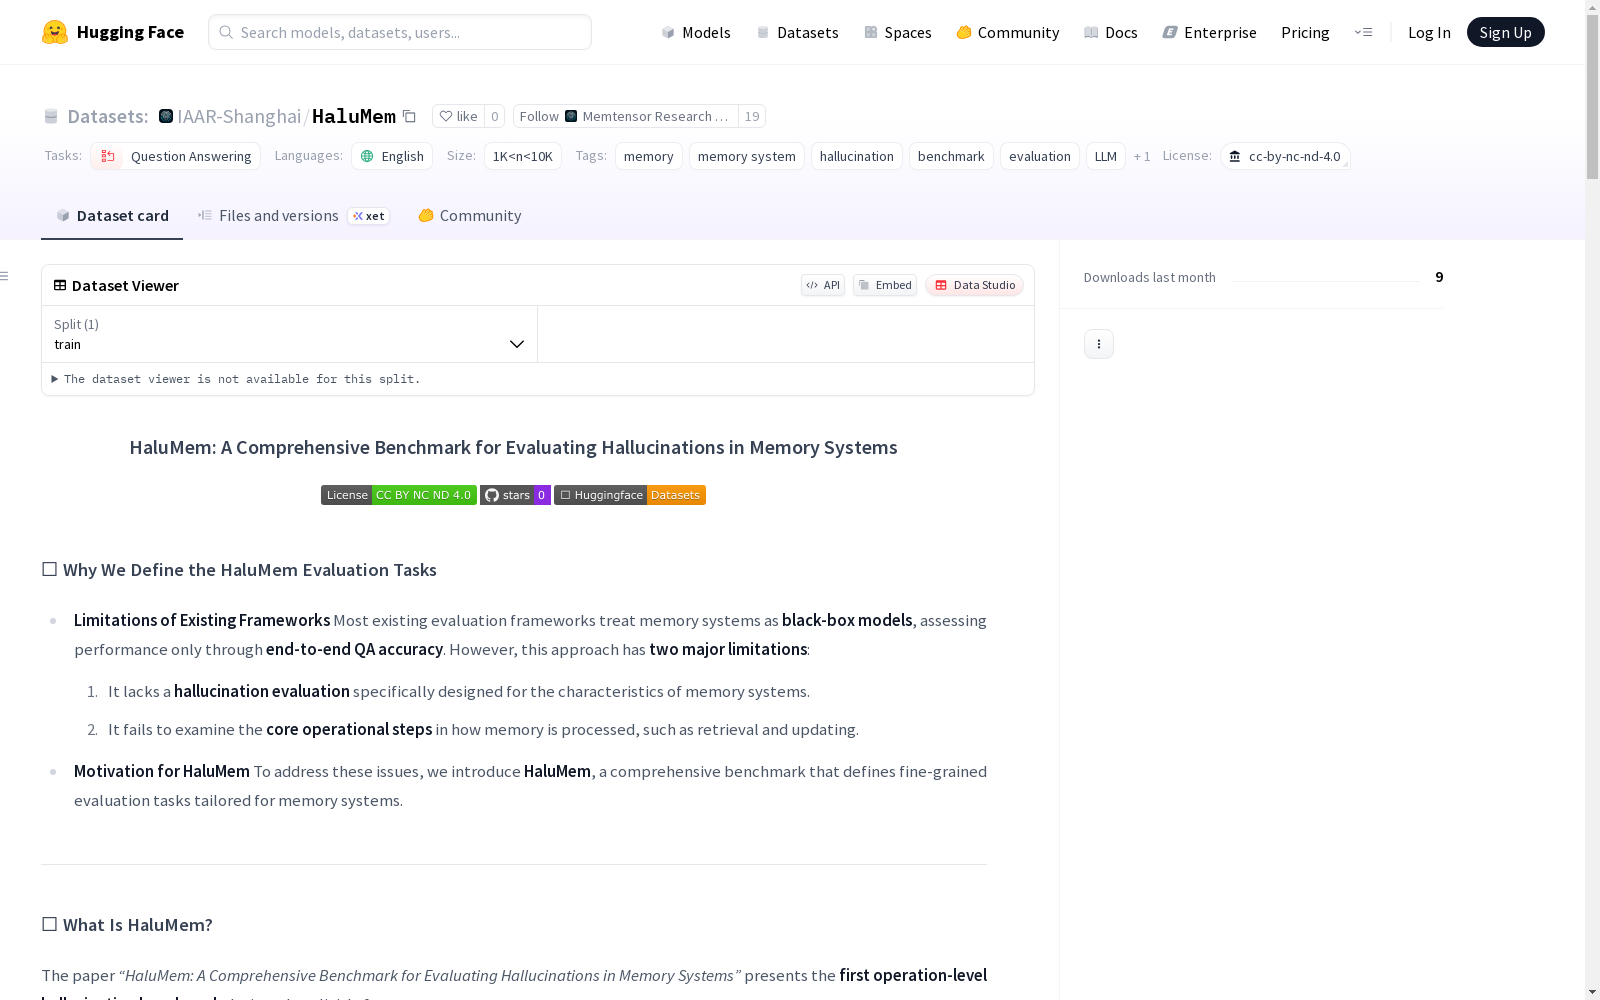1600x1000 pixels.
Task: Expand the dataset viewer not available message
Action: pyautogui.click(x=236, y=379)
